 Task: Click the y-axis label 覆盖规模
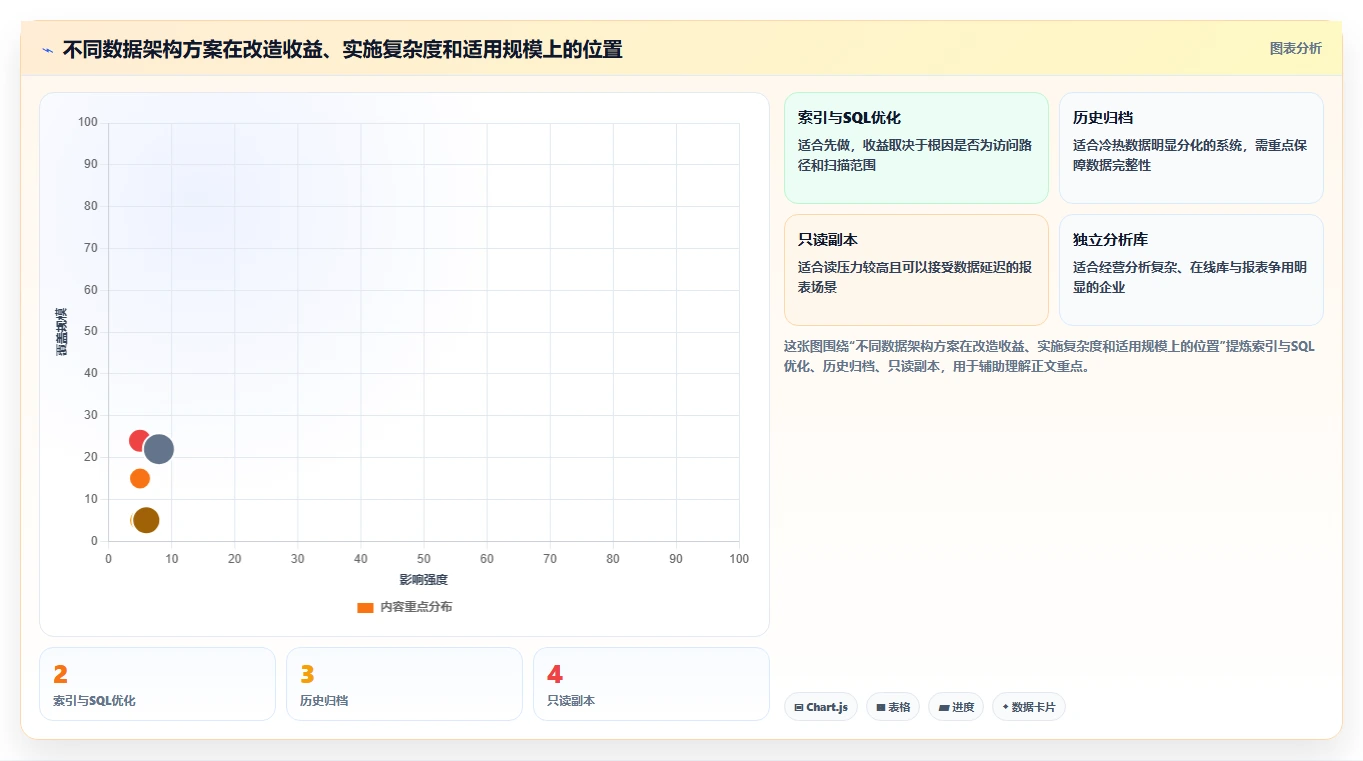point(61,332)
